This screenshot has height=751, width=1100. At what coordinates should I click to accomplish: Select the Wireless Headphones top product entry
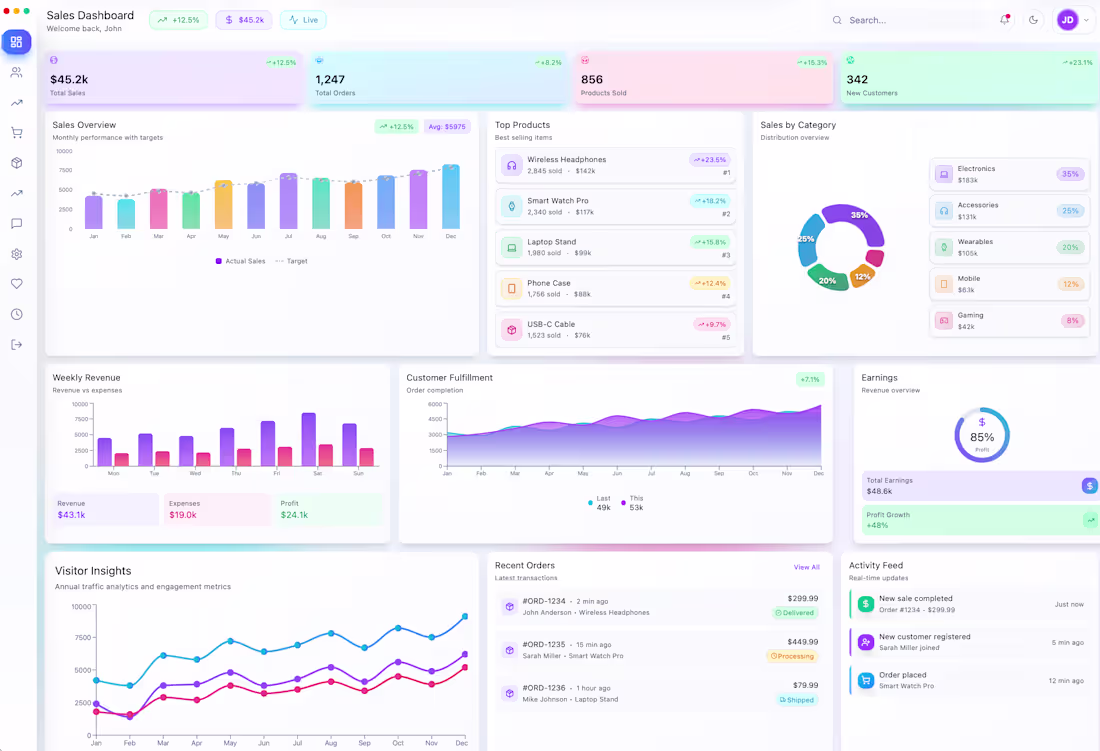pyautogui.click(x=616, y=164)
